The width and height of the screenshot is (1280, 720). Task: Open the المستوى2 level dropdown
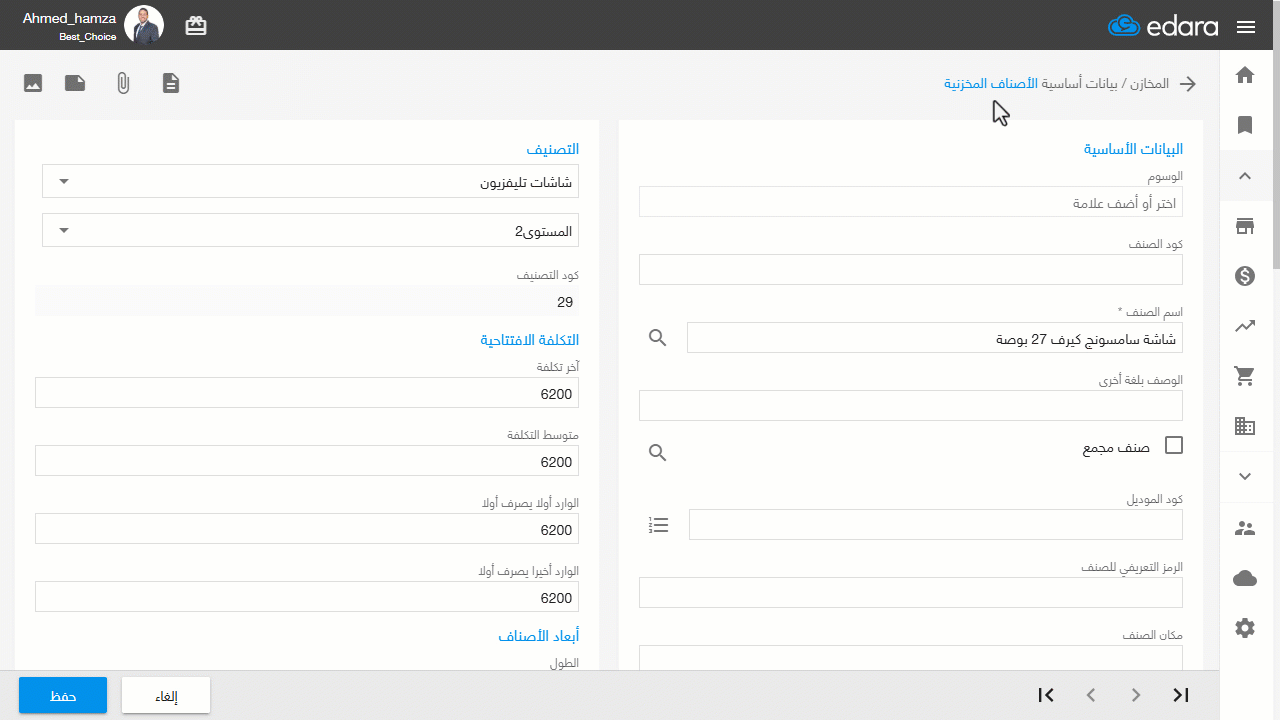coord(310,230)
